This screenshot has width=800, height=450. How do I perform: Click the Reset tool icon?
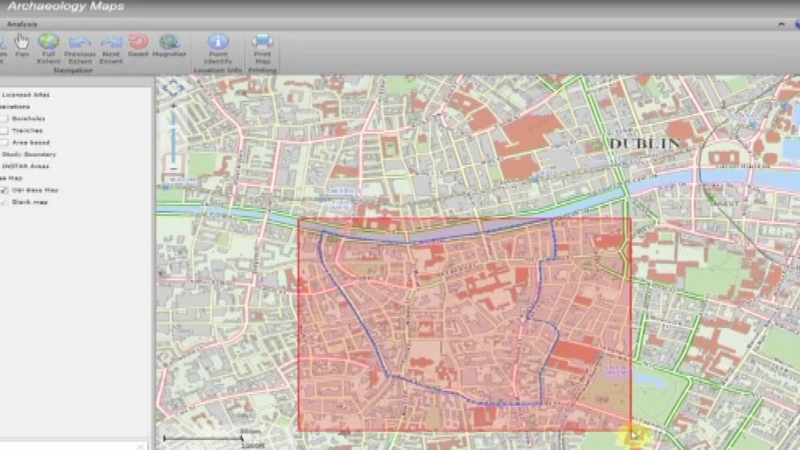[x=138, y=41]
